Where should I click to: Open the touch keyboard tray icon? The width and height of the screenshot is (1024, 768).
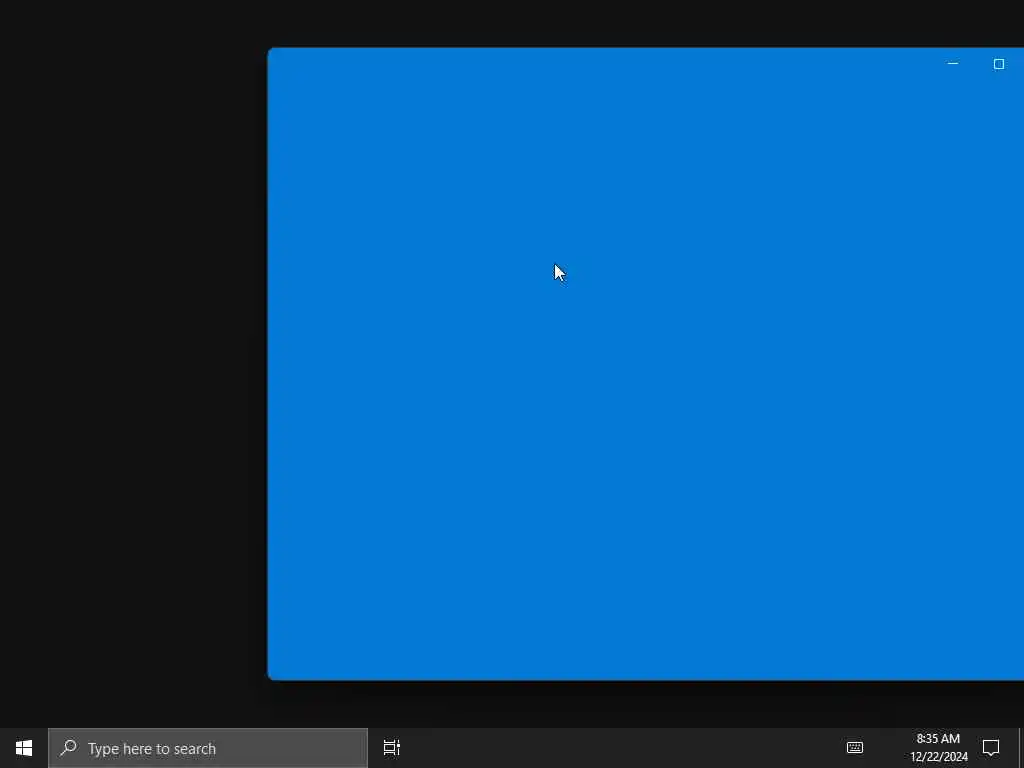(x=855, y=748)
